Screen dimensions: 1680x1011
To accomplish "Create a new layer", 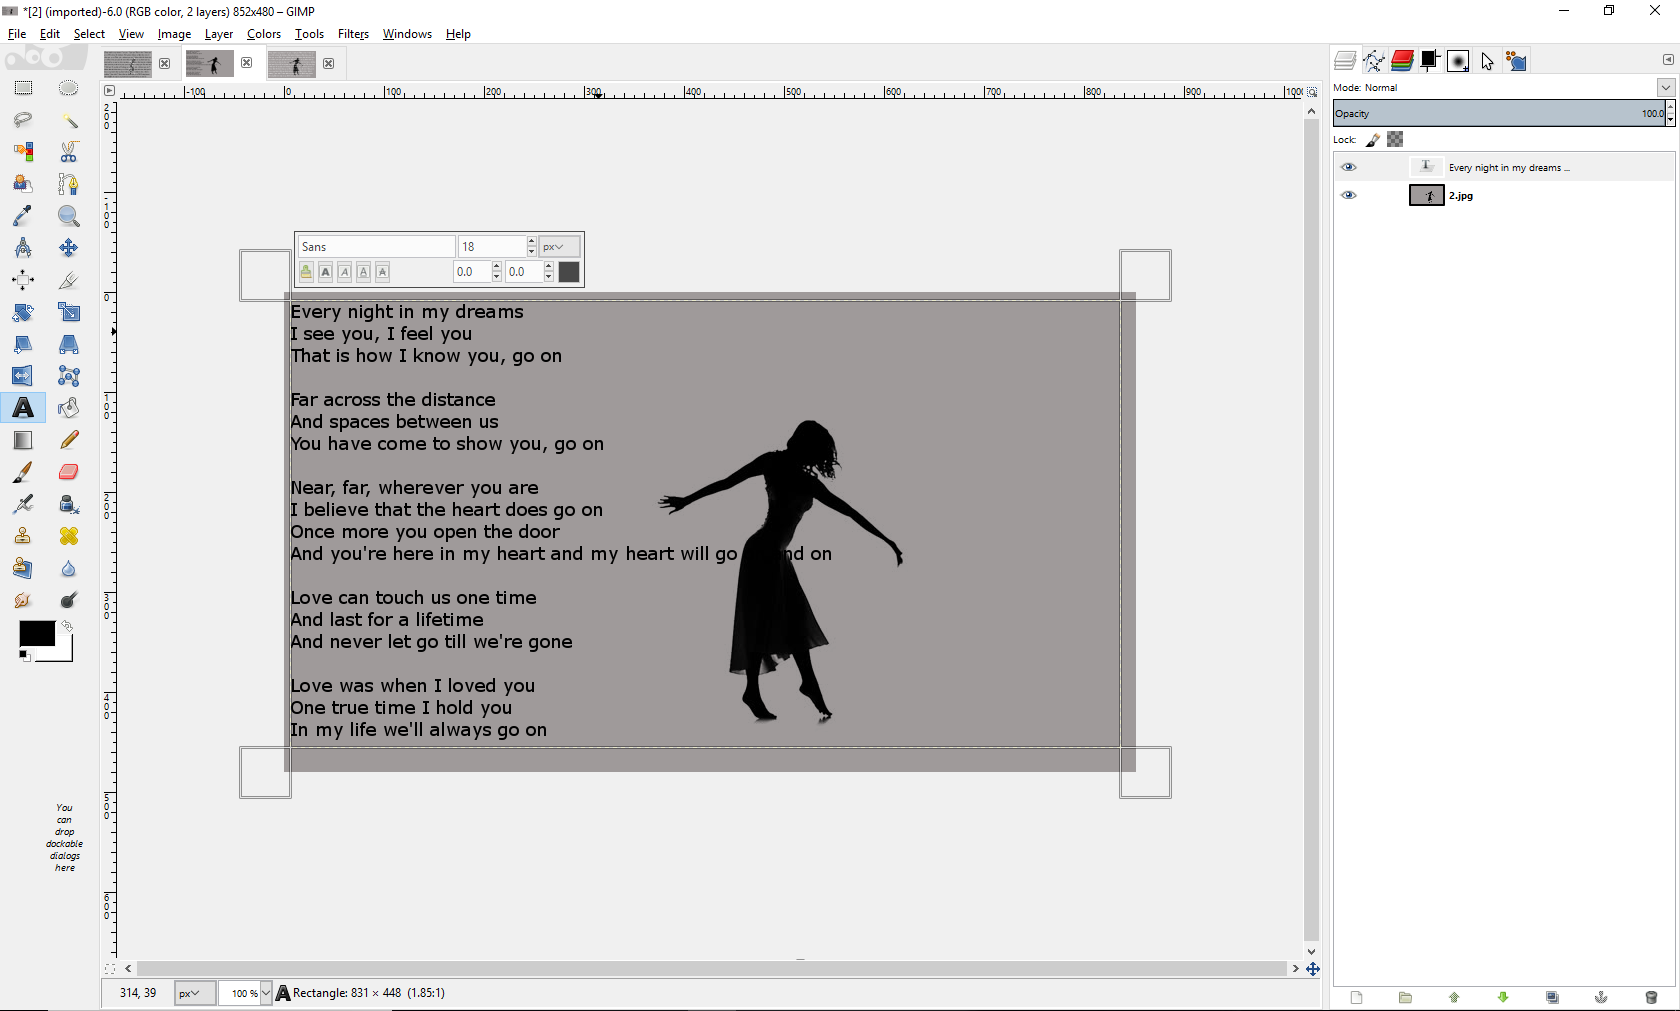I will coord(1356,997).
